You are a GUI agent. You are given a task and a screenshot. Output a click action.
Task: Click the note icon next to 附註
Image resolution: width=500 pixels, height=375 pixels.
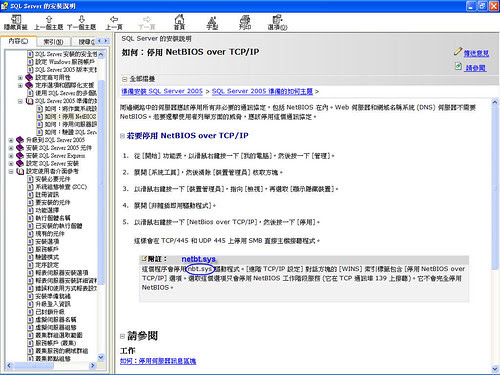click(x=144, y=258)
